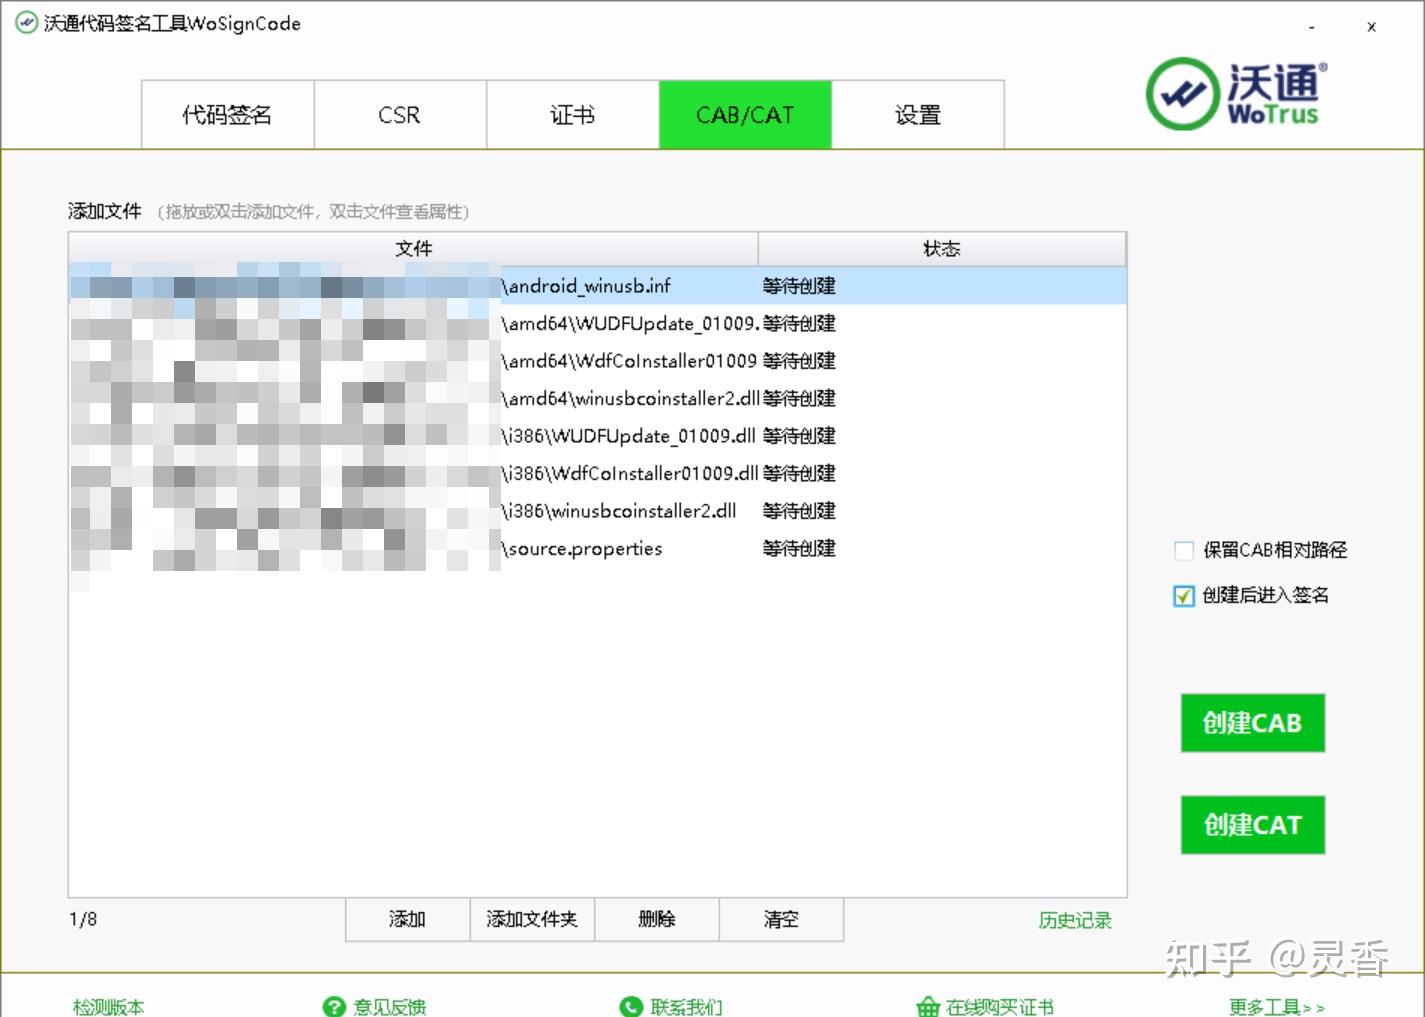1425x1017 pixels.
Task: Select the i386\winusbcoinstaller2.dll row
Action: tap(598, 511)
